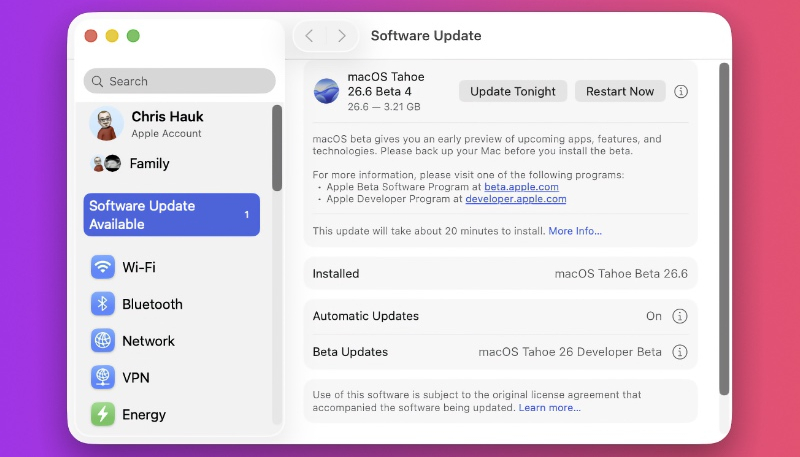Image resolution: width=800 pixels, height=457 pixels.
Task: Click Learn more… license link
Action: point(549,408)
